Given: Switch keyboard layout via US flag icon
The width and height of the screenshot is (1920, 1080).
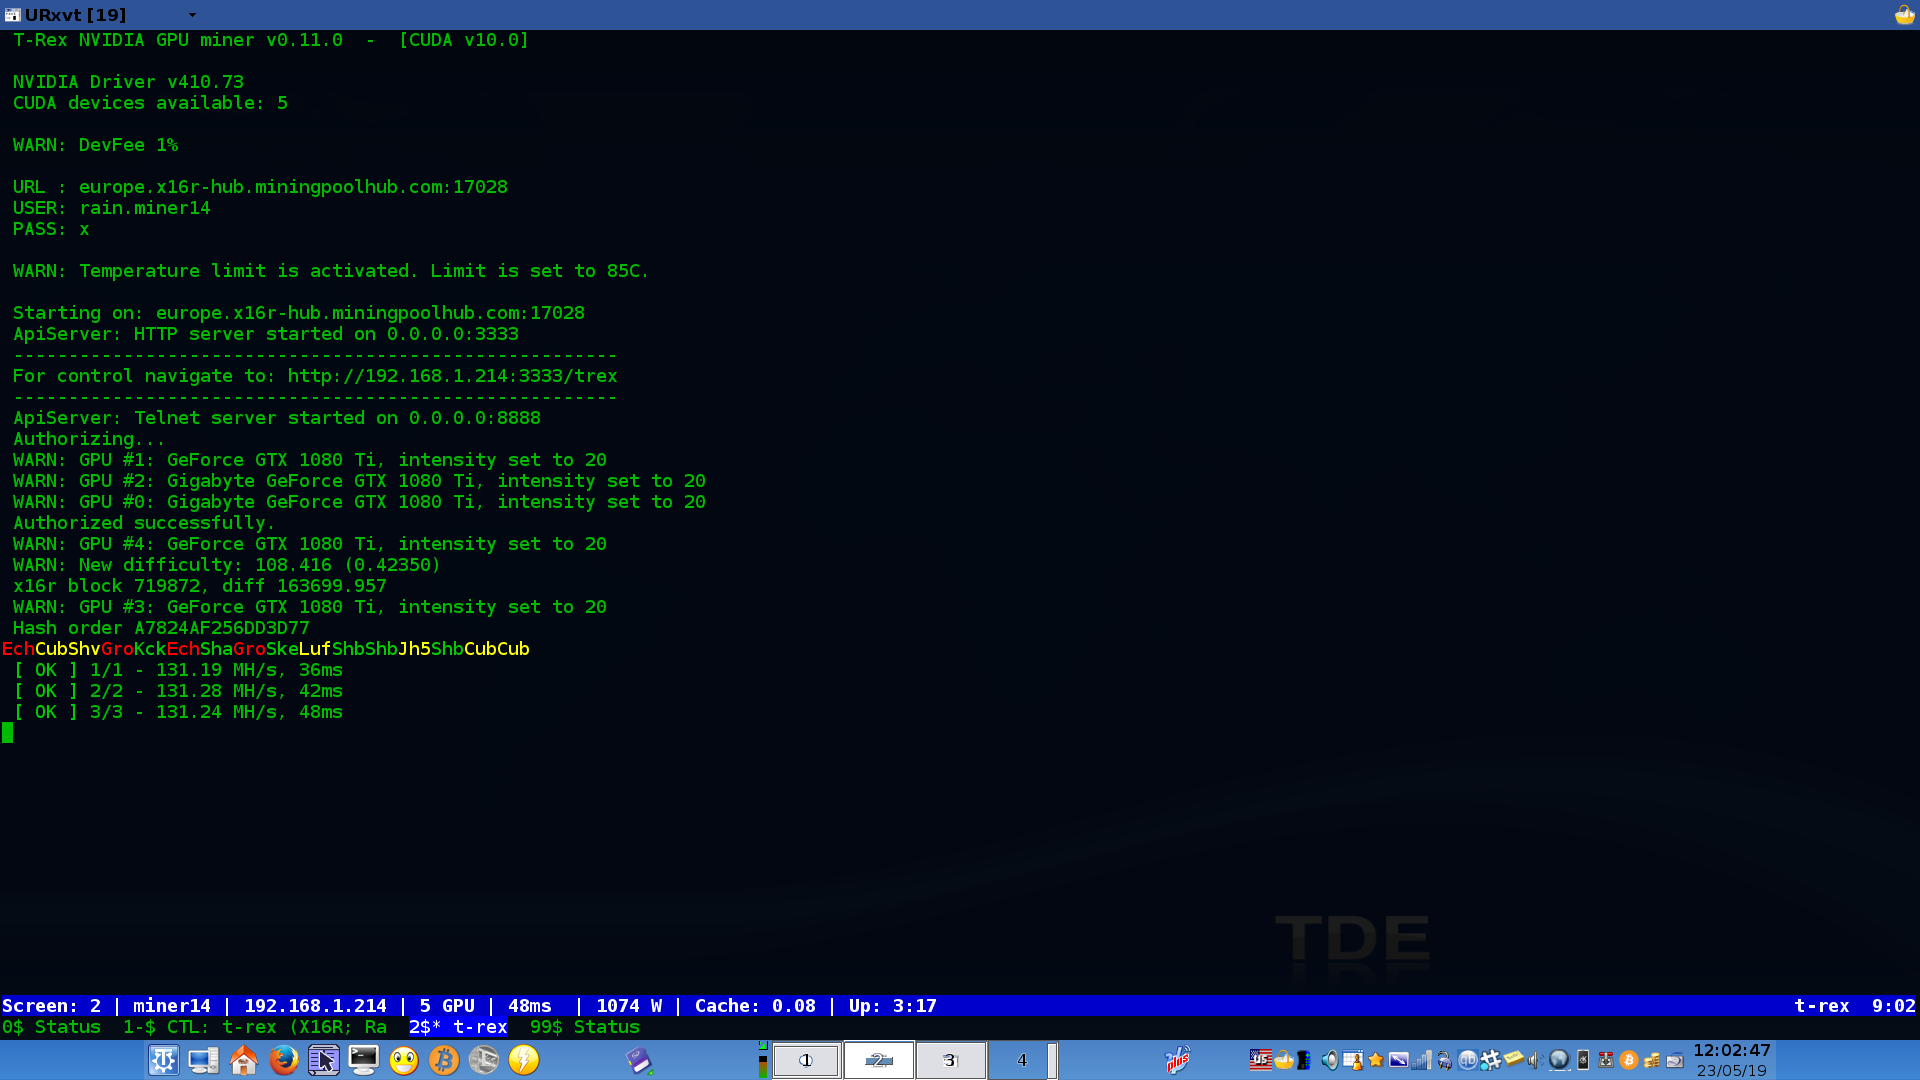Looking at the screenshot, I should [x=1261, y=1060].
